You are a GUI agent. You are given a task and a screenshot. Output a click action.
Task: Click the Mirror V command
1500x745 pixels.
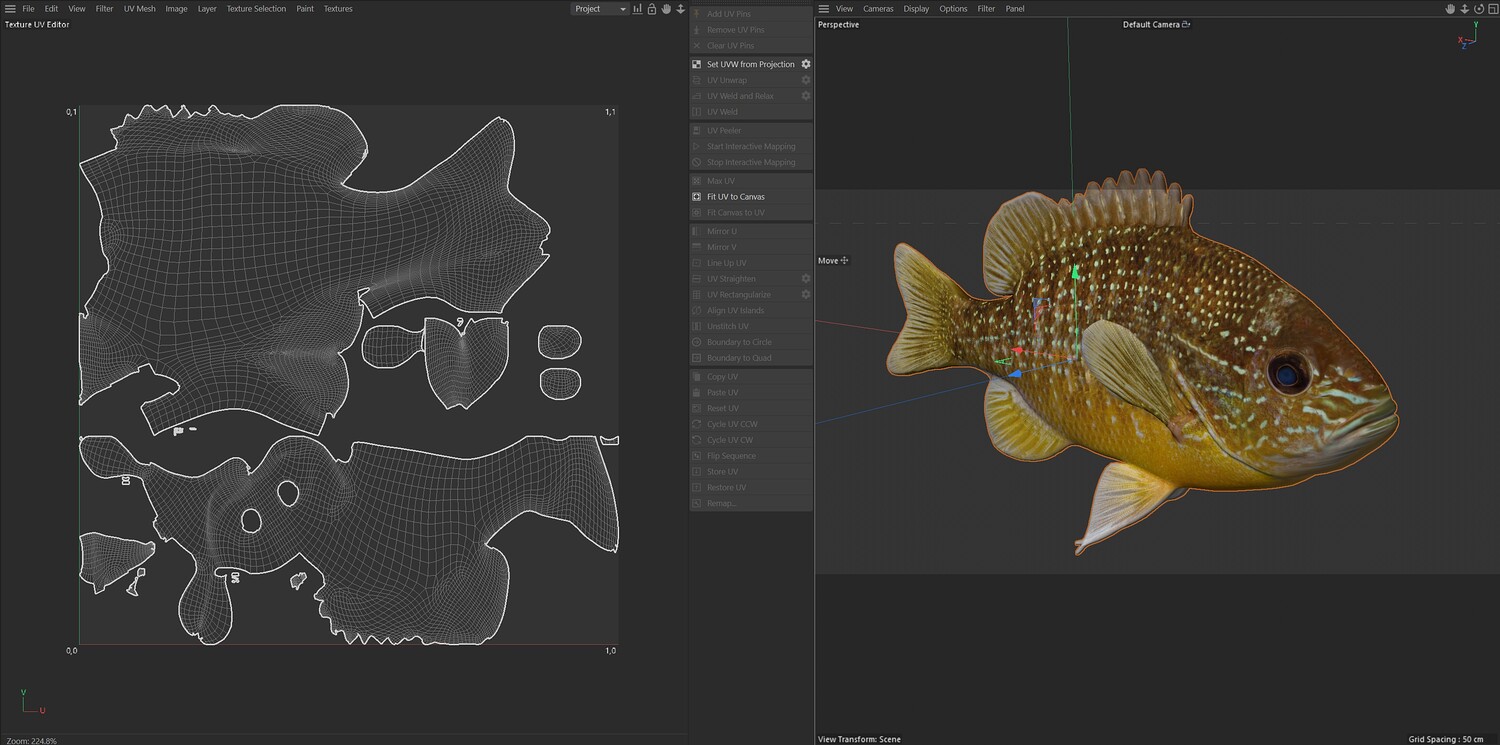750,247
